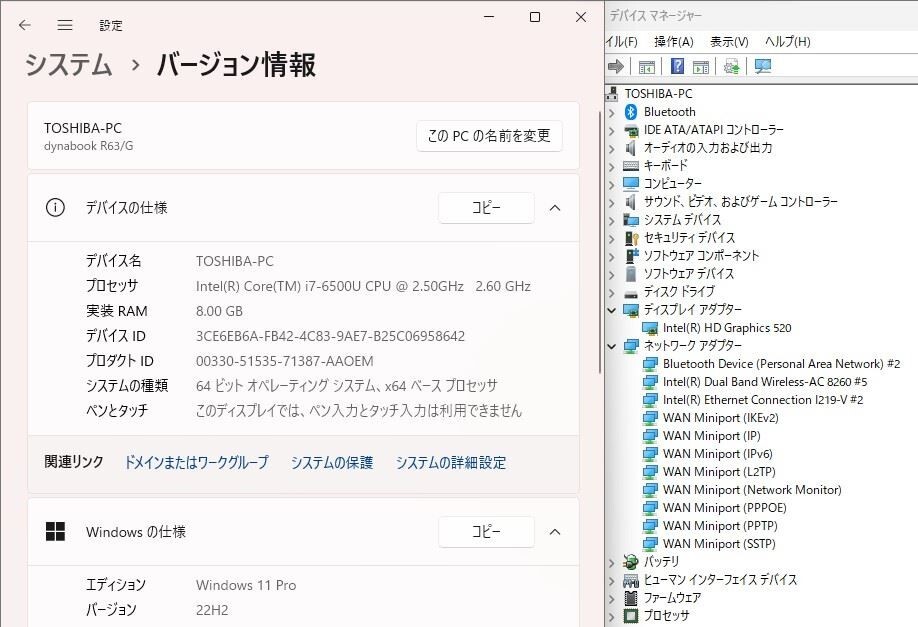Image resolution: width=918 pixels, height=627 pixels.
Task: Open the 操作(A) menu
Action: [674, 42]
